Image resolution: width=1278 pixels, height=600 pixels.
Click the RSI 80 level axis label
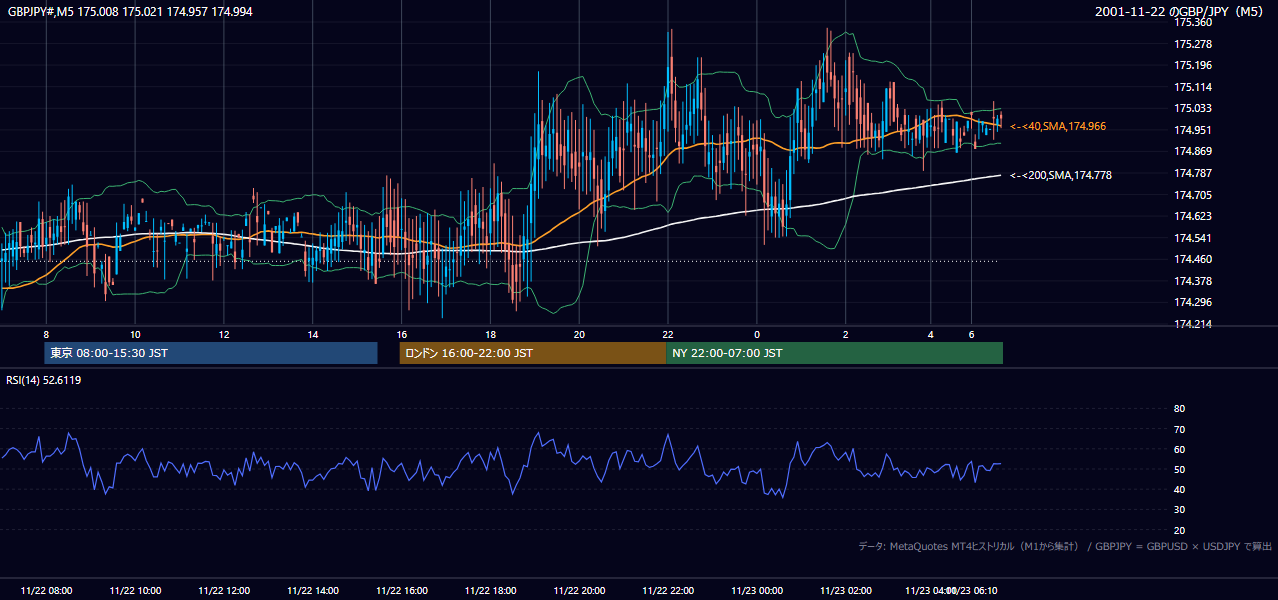click(x=1179, y=409)
